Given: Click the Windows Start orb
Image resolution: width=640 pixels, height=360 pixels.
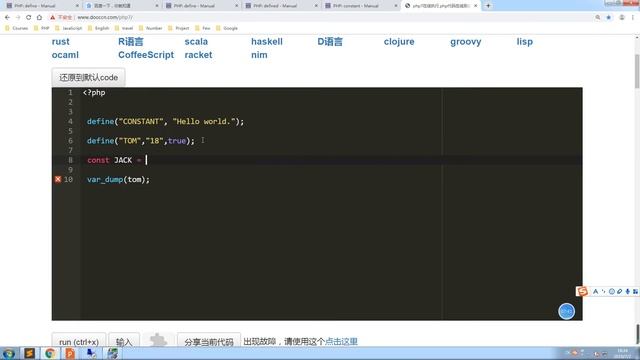Looking at the screenshot, I should 9,353.
